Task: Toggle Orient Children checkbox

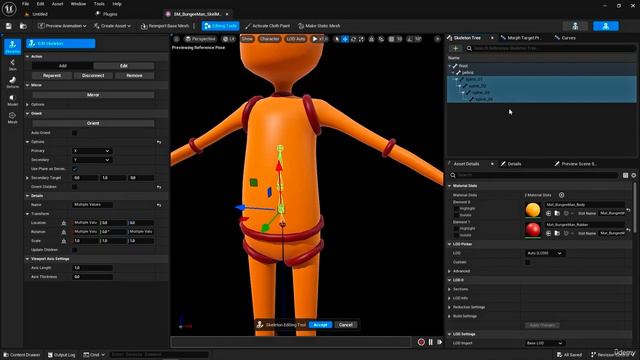Action: tap(74, 187)
